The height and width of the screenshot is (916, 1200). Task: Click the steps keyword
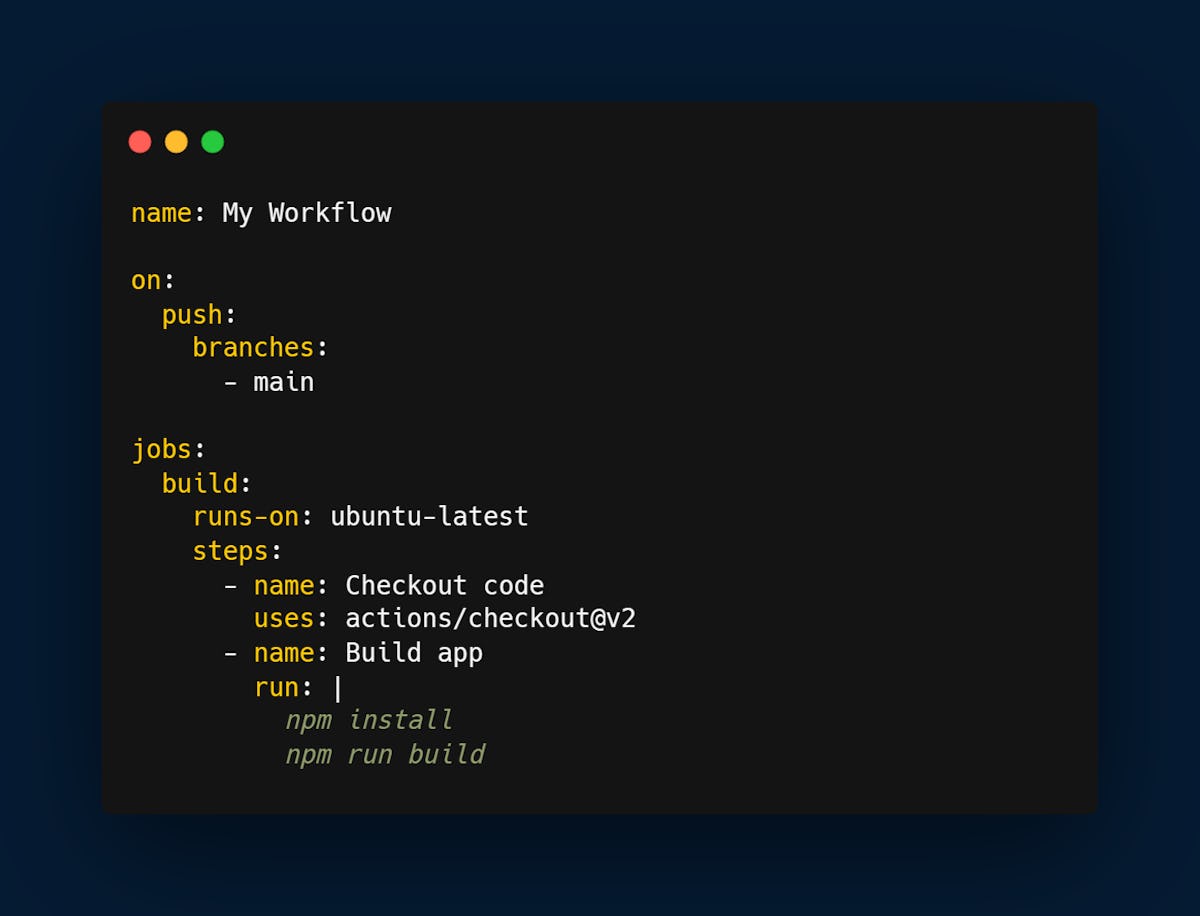pos(230,551)
